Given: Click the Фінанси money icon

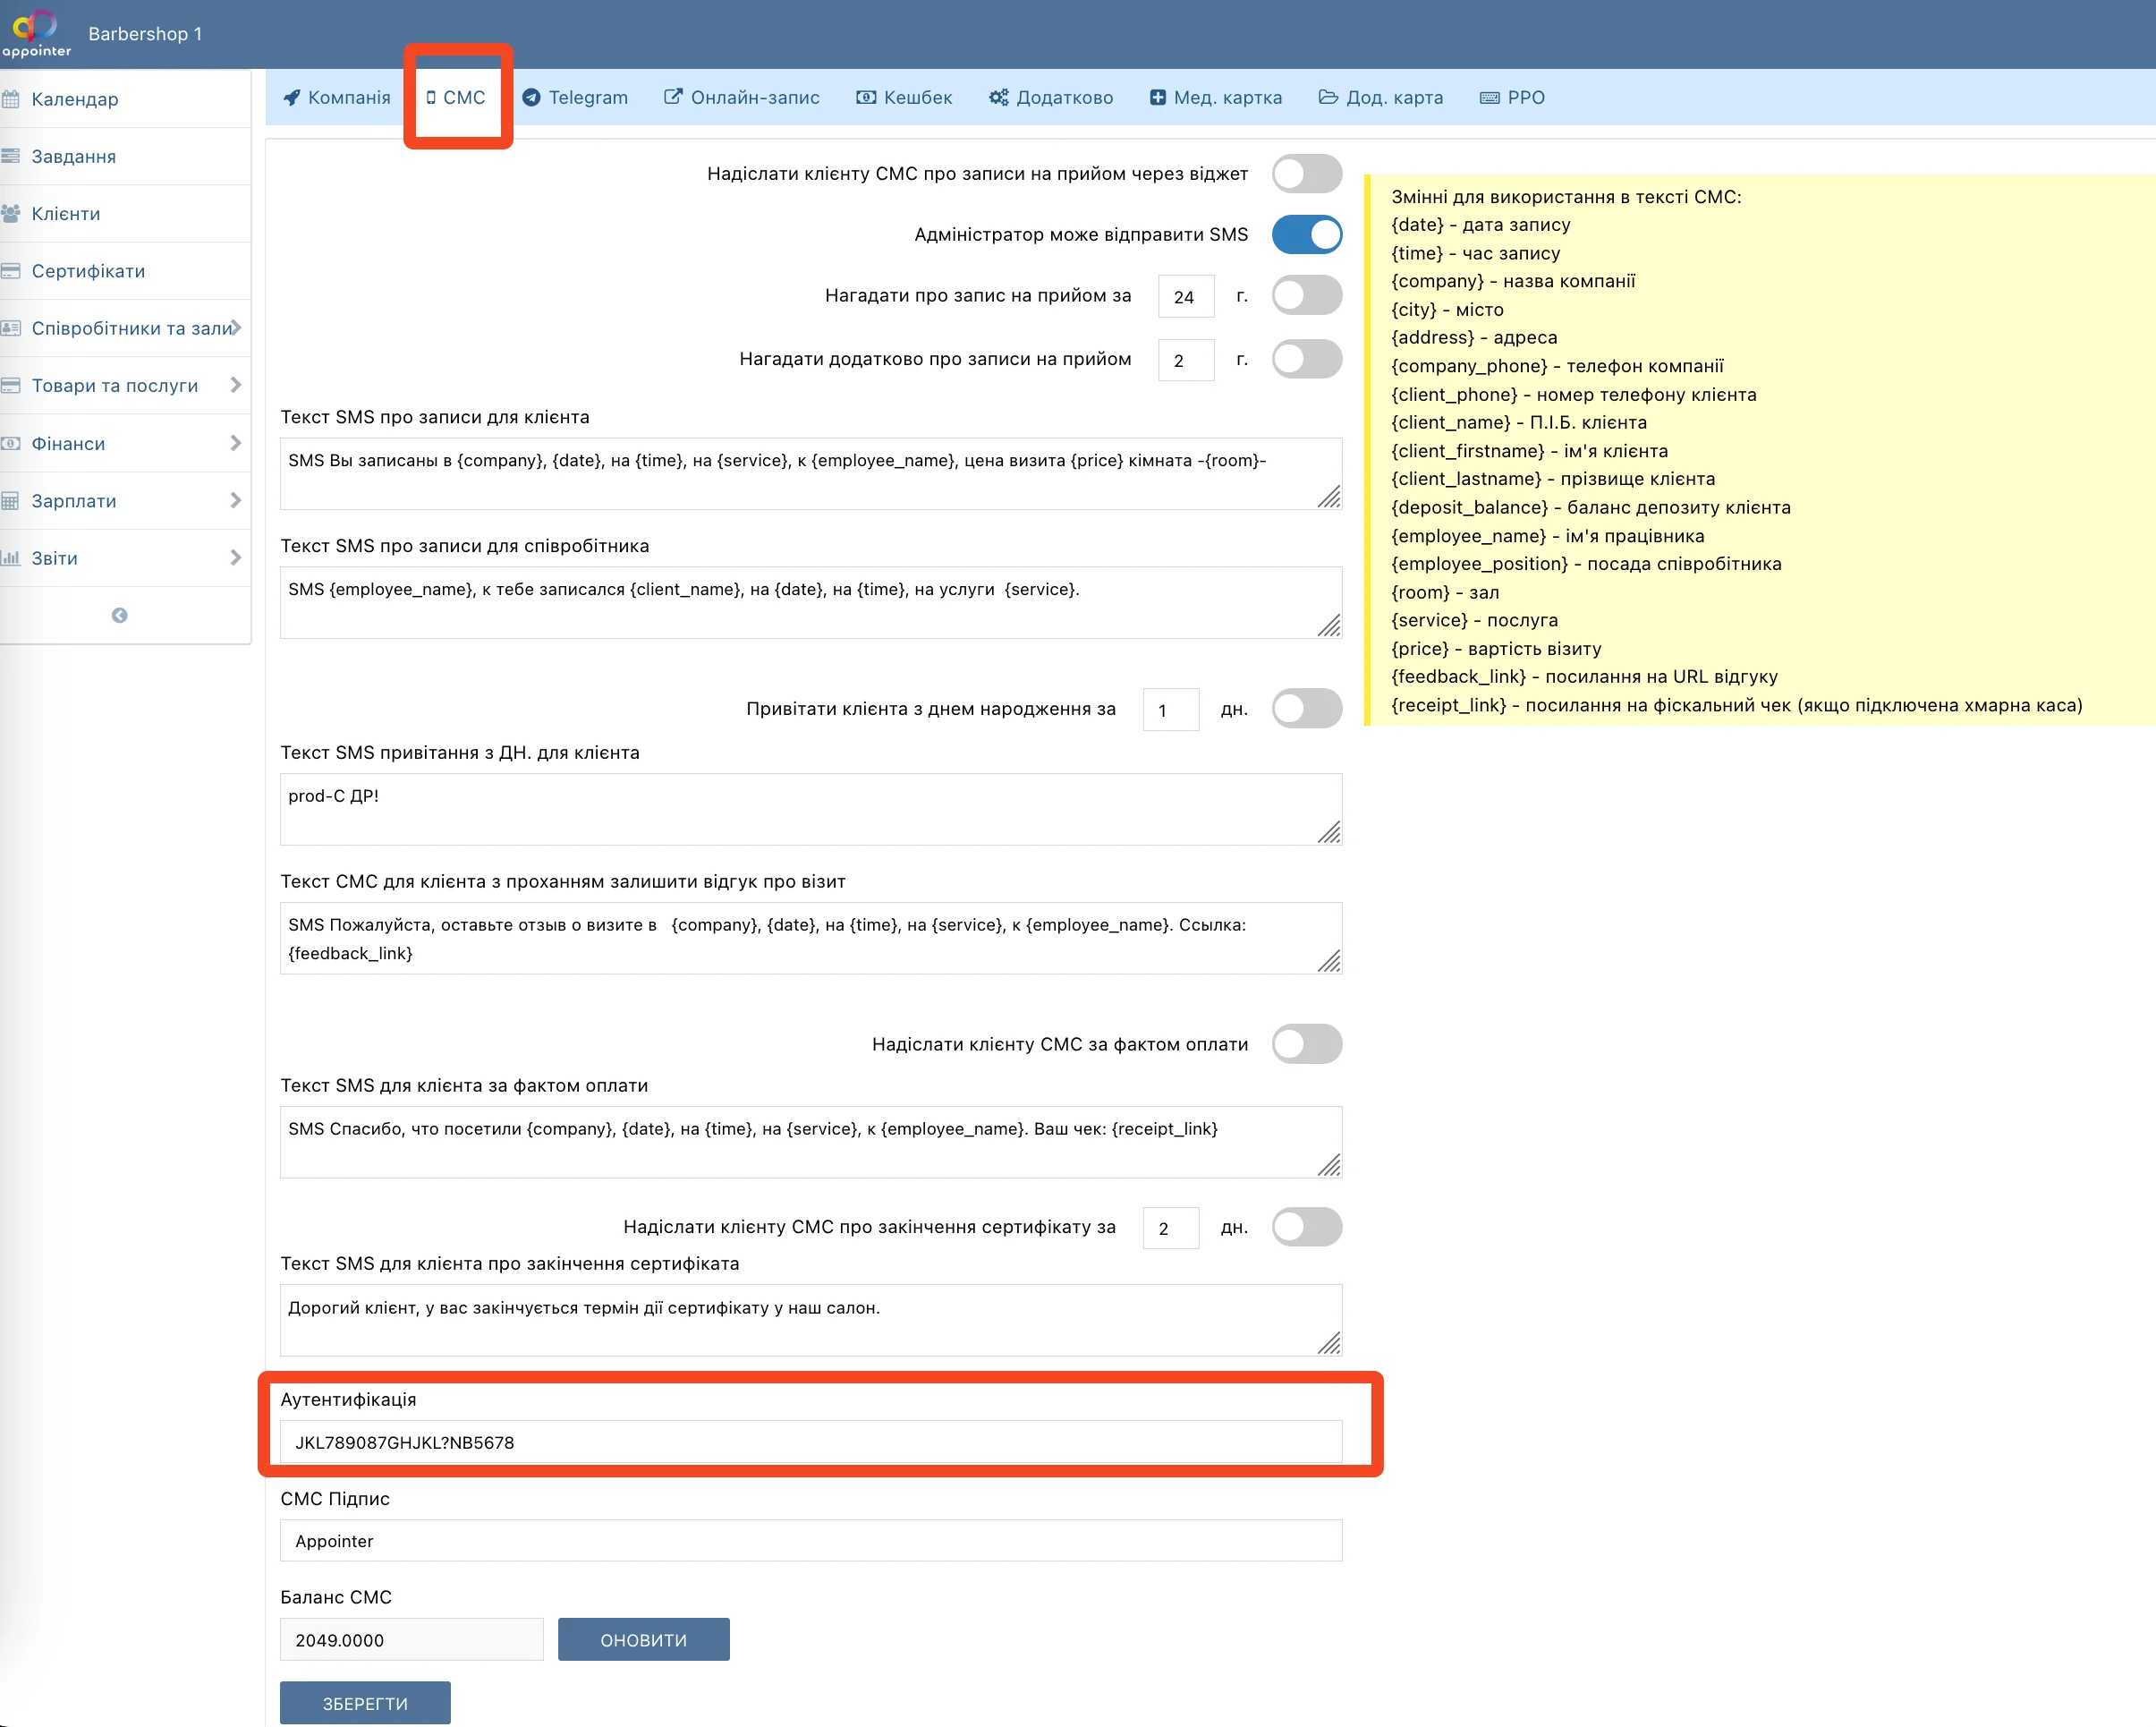Looking at the screenshot, I should (11, 443).
